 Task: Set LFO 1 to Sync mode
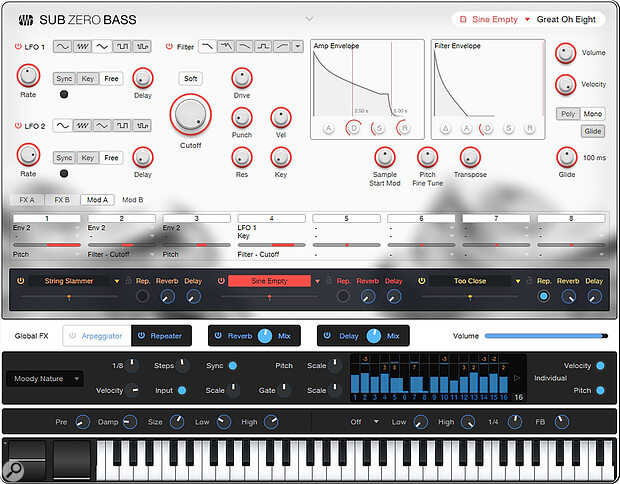tap(64, 79)
